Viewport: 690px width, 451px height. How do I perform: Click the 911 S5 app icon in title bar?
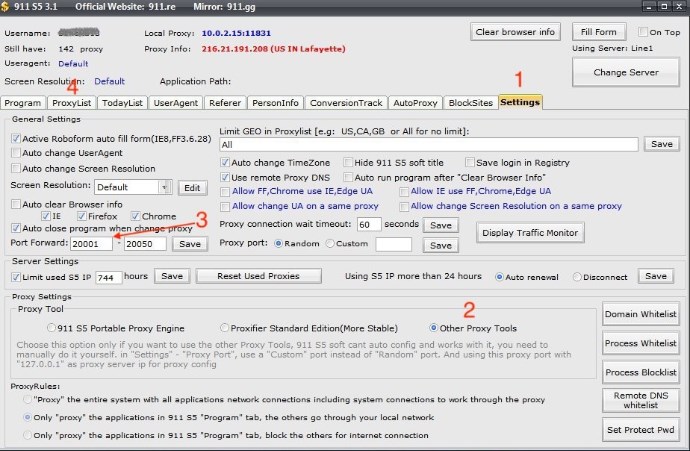point(8,7)
